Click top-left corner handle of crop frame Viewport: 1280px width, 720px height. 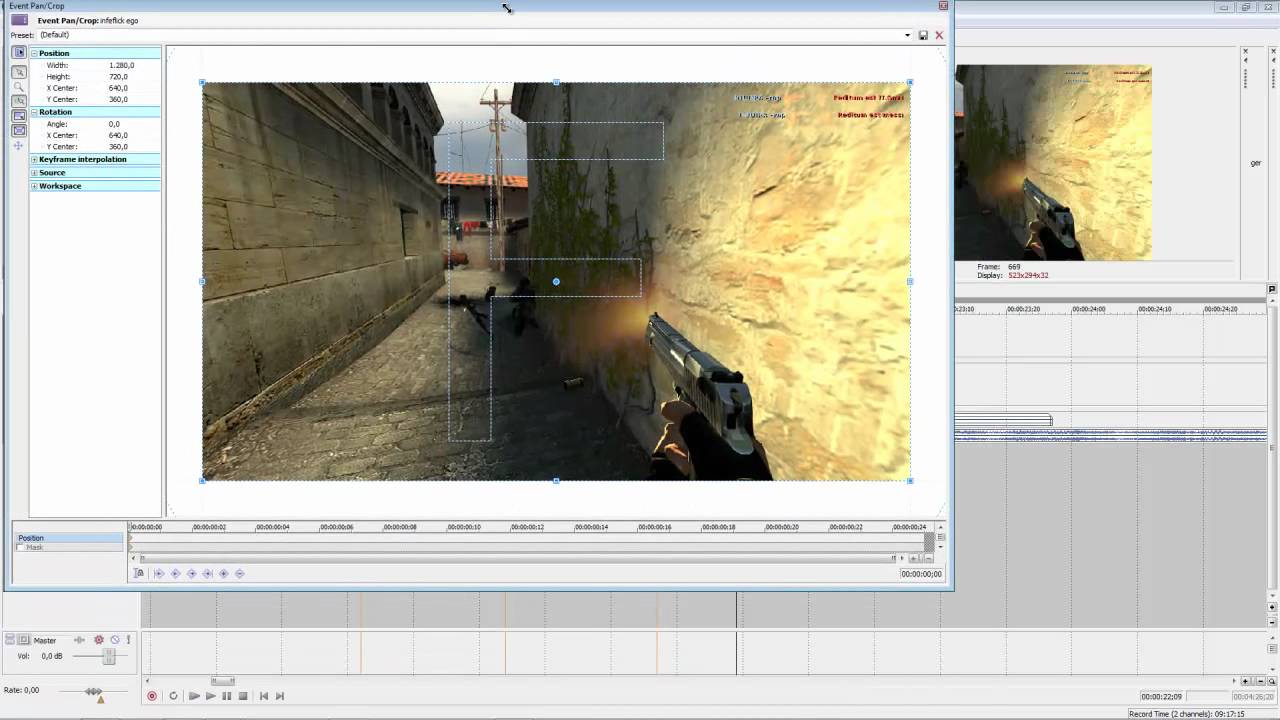point(203,83)
